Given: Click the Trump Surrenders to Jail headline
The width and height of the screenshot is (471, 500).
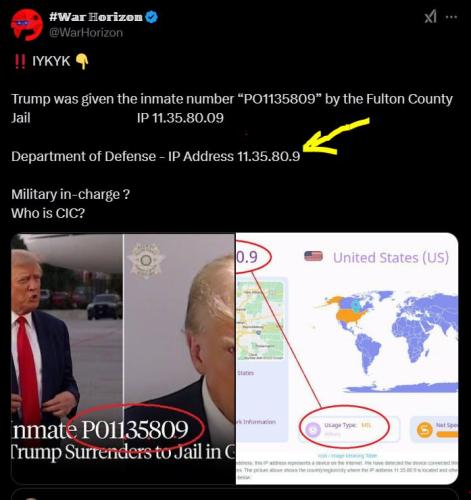Looking at the screenshot, I should [123, 453].
